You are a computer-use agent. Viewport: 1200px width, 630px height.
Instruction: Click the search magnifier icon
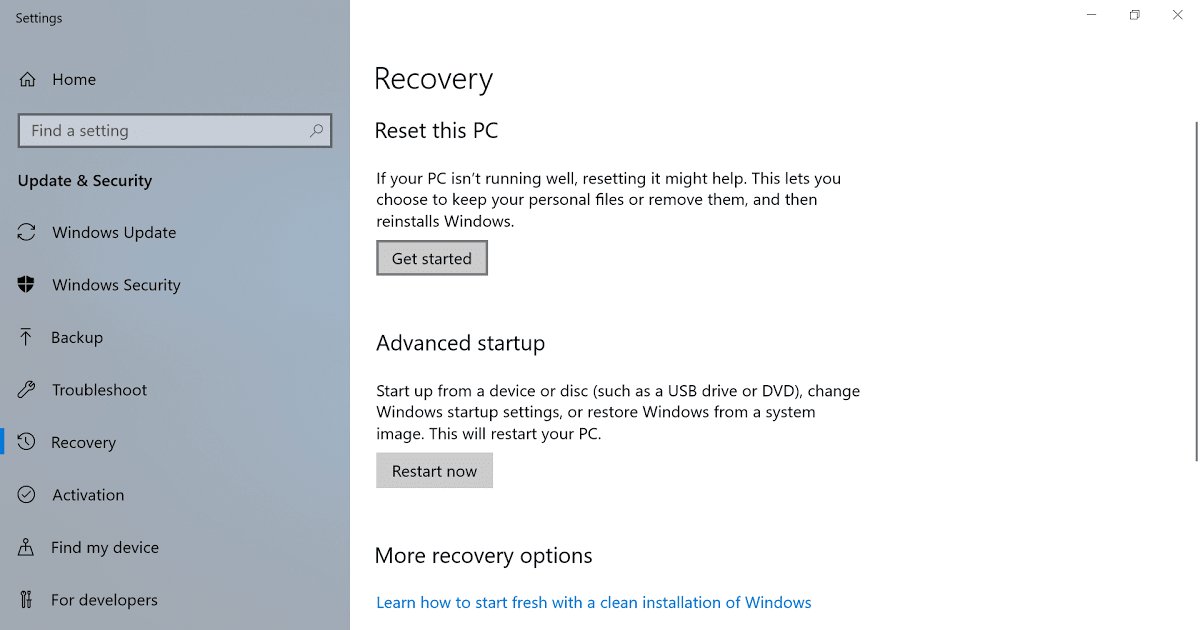click(317, 130)
